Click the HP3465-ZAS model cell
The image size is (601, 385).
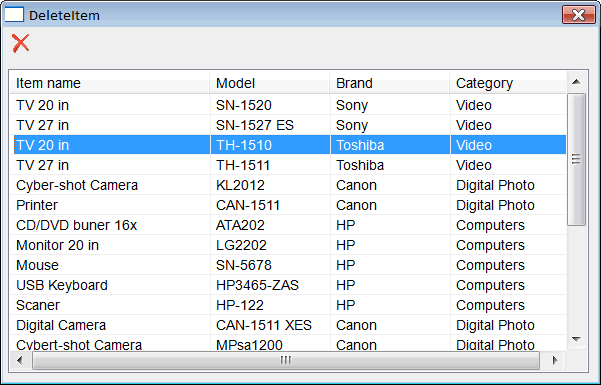(x=270, y=285)
